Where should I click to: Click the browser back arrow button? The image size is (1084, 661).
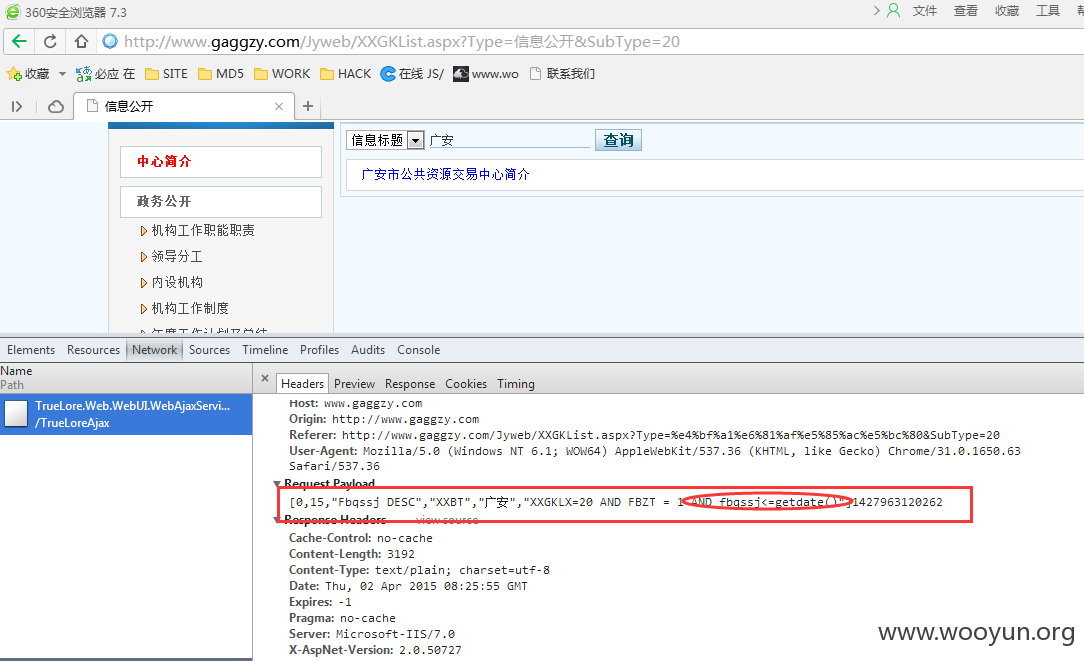[19, 41]
